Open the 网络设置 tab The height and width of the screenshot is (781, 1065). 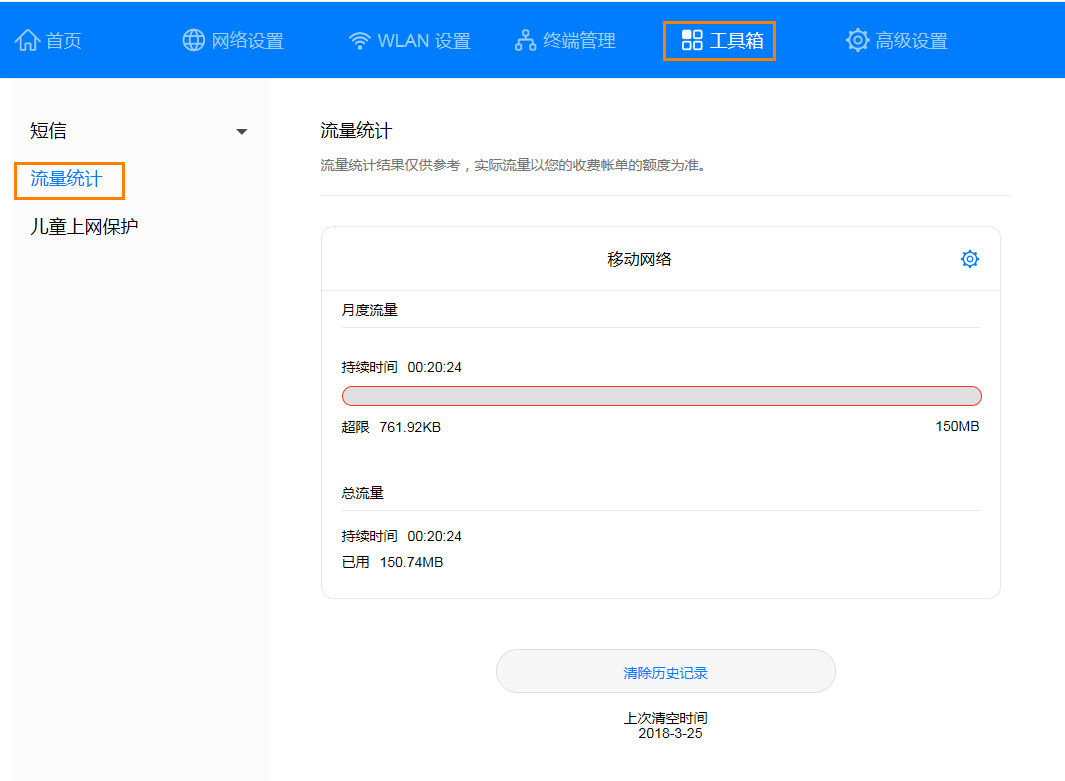pyautogui.click(x=232, y=40)
